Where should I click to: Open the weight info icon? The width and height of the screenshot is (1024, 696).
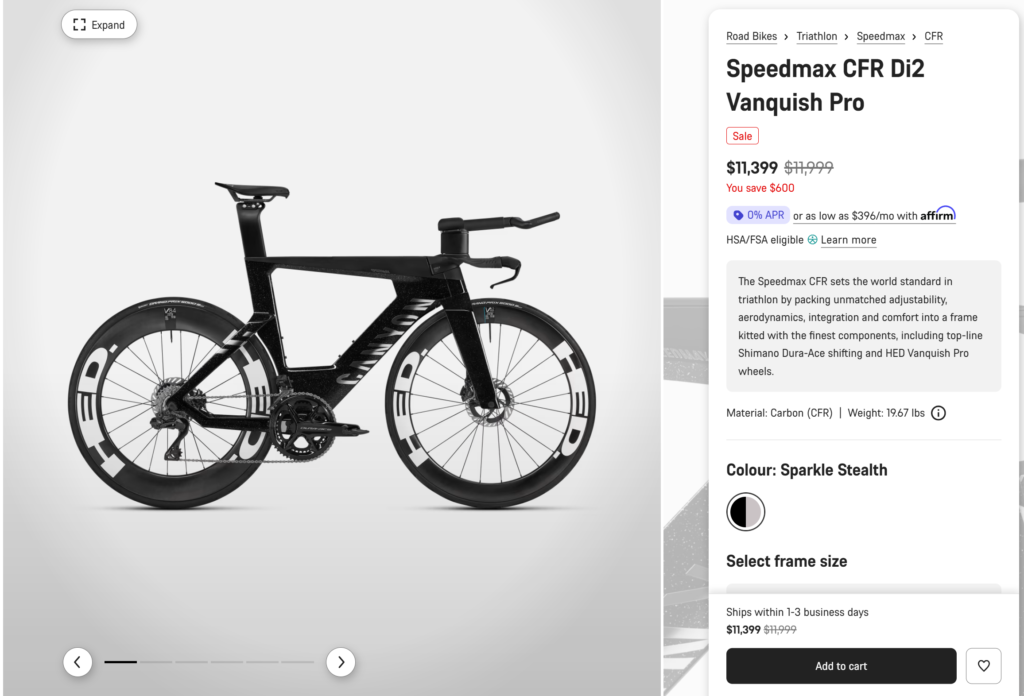[x=938, y=413]
